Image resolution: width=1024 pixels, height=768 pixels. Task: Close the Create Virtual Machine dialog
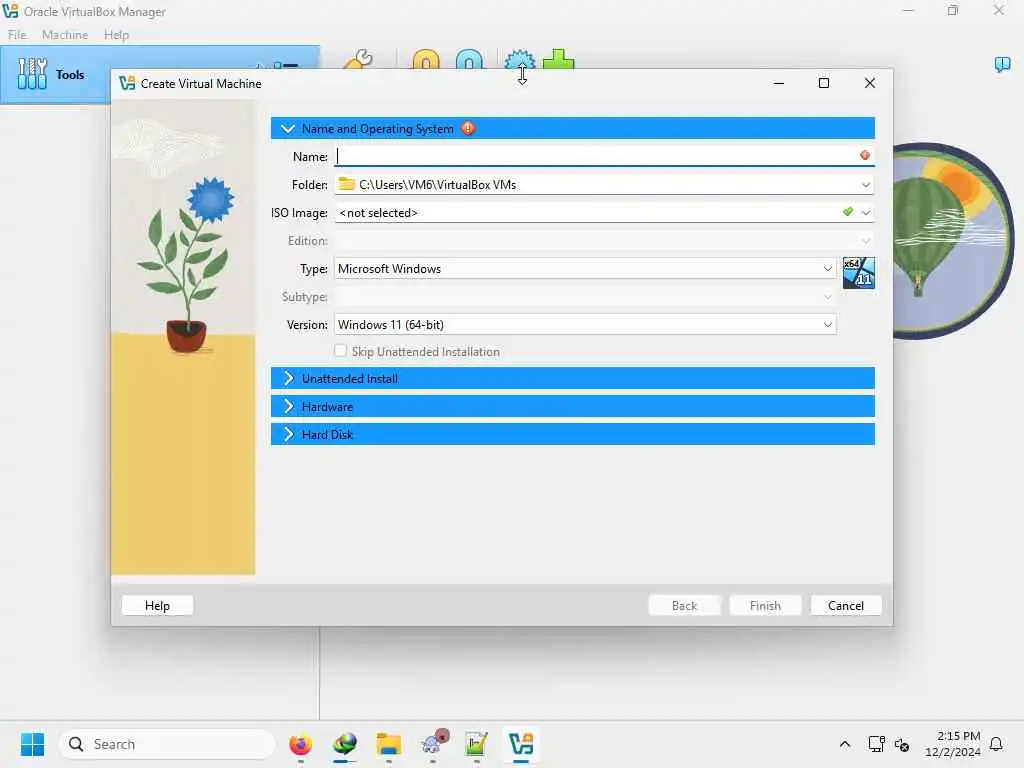tap(869, 83)
